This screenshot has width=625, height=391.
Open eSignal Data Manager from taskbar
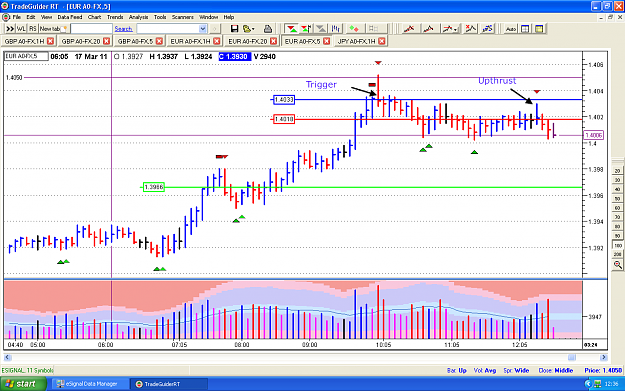(90, 384)
